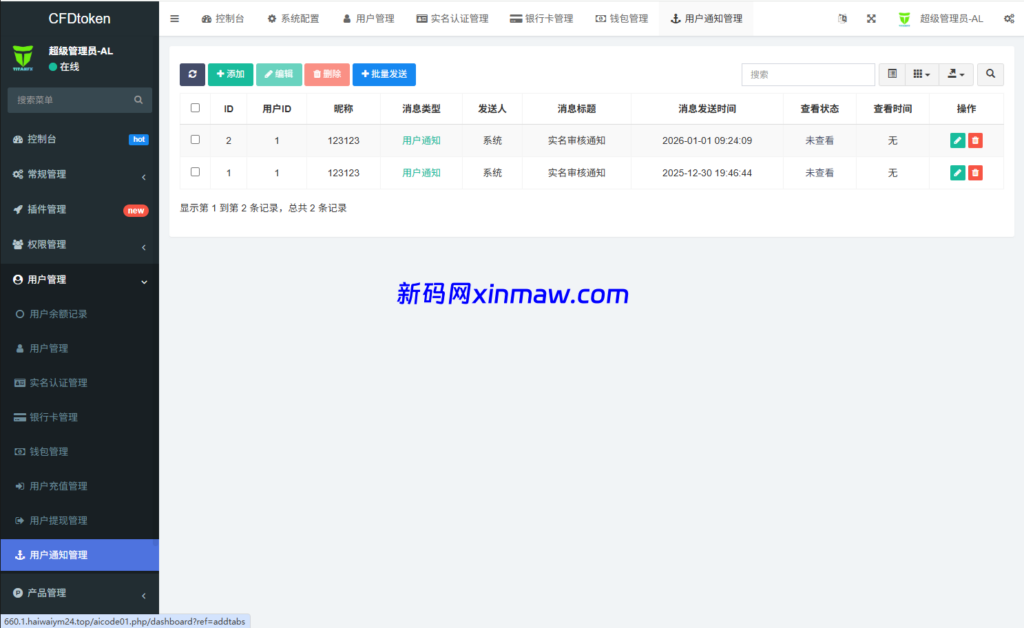The height and width of the screenshot is (628, 1024).
Task: Edit notification ID 2 with pencil icon
Action: [957, 140]
